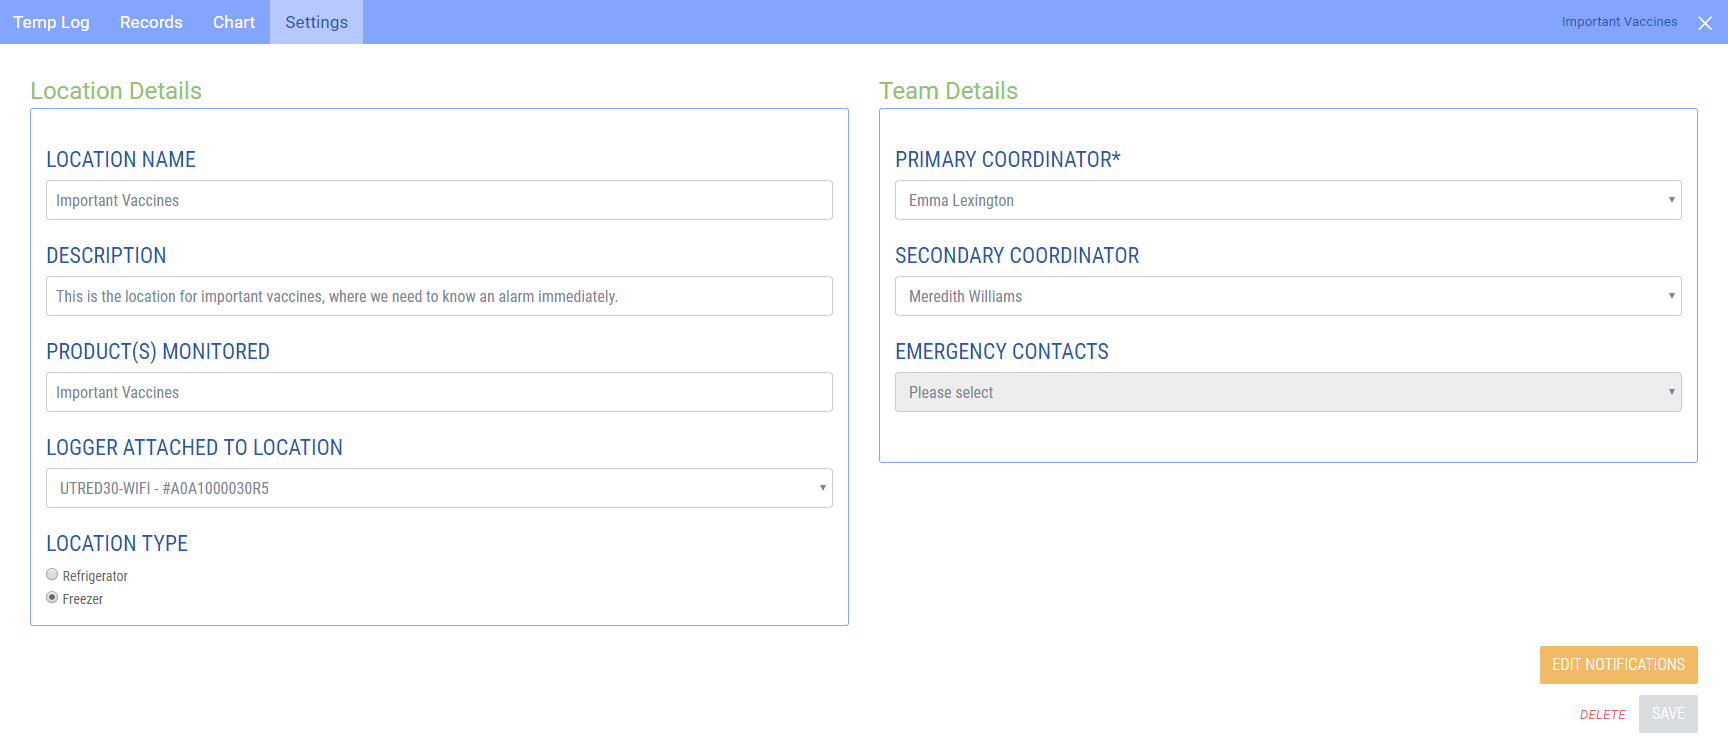This screenshot has height=750, width=1728.
Task: Click the red Delete link
Action: pyautogui.click(x=1602, y=715)
